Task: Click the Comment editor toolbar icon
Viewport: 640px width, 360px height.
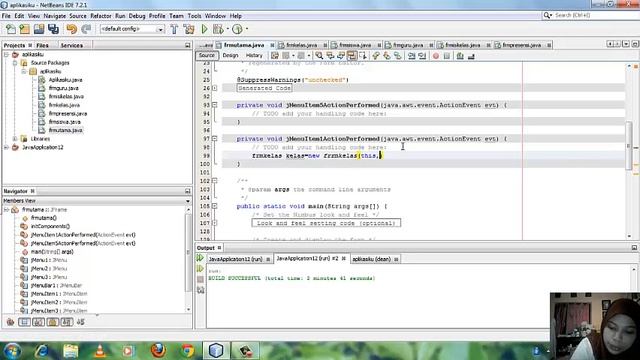Action: (460, 56)
